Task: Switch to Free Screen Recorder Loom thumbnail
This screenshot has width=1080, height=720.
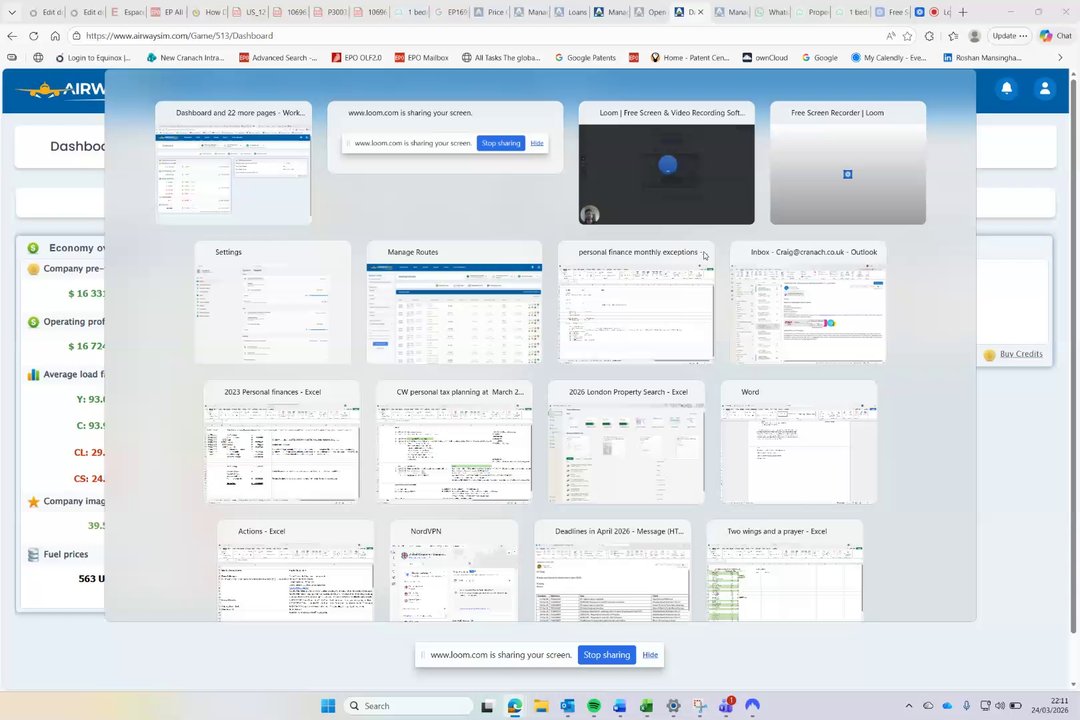Action: tap(848, 163)
